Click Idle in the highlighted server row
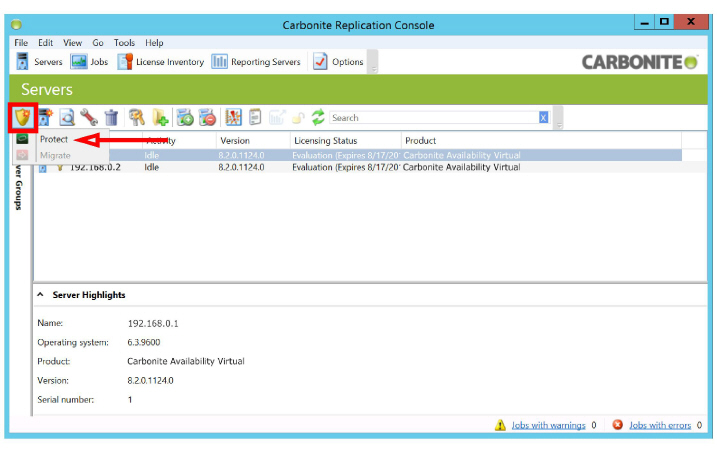Image resolution: width=717 pixels, height=455 pixels. pyautogui.click(x=151, y=155)
